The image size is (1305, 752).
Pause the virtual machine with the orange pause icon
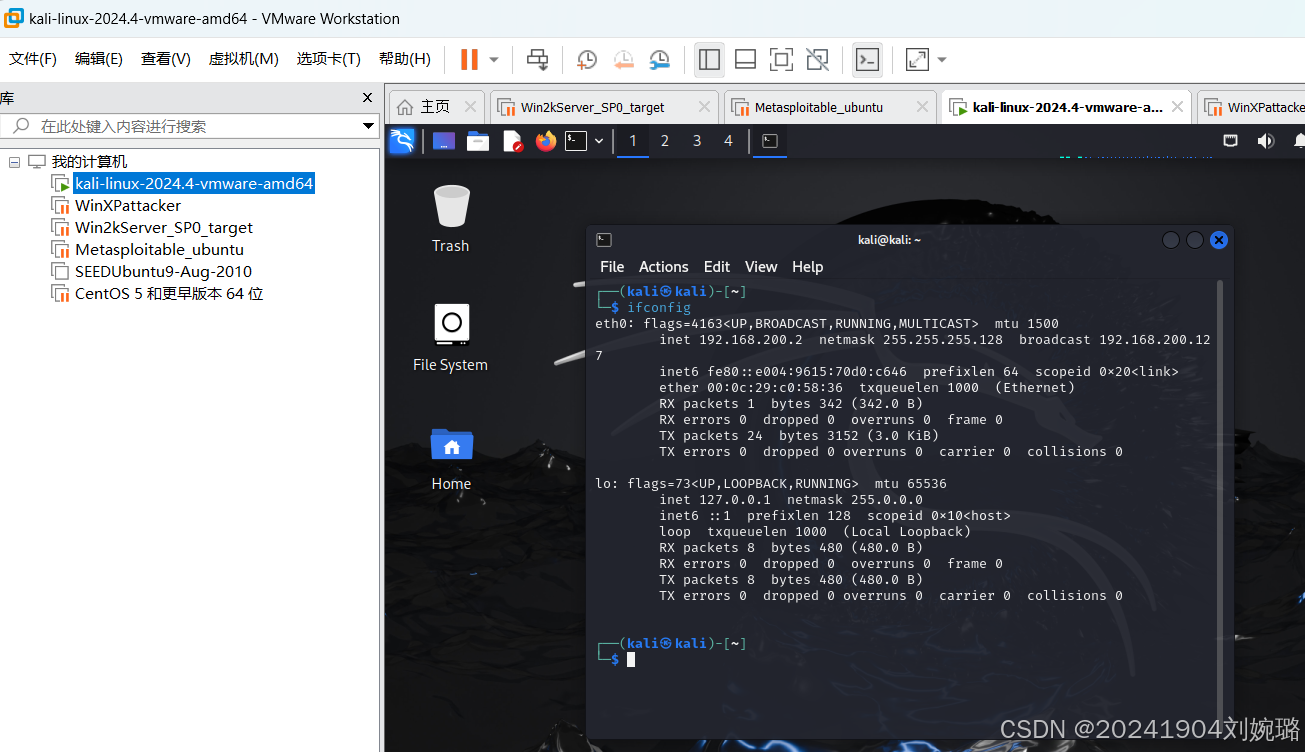click(469, 60)
